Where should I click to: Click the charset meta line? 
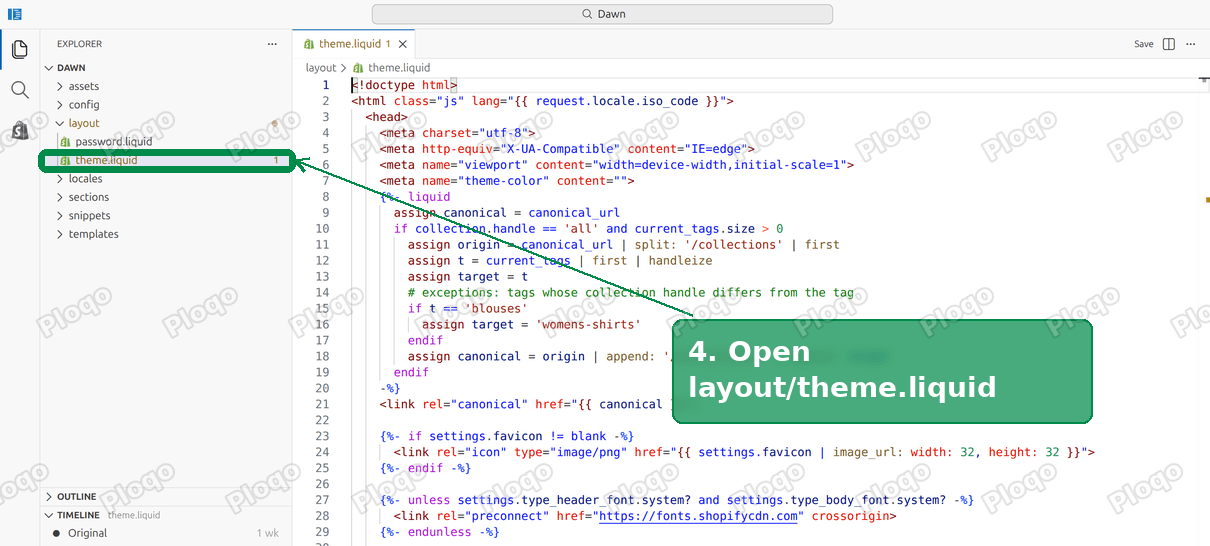pyautogui.click(x=457, y=133)
